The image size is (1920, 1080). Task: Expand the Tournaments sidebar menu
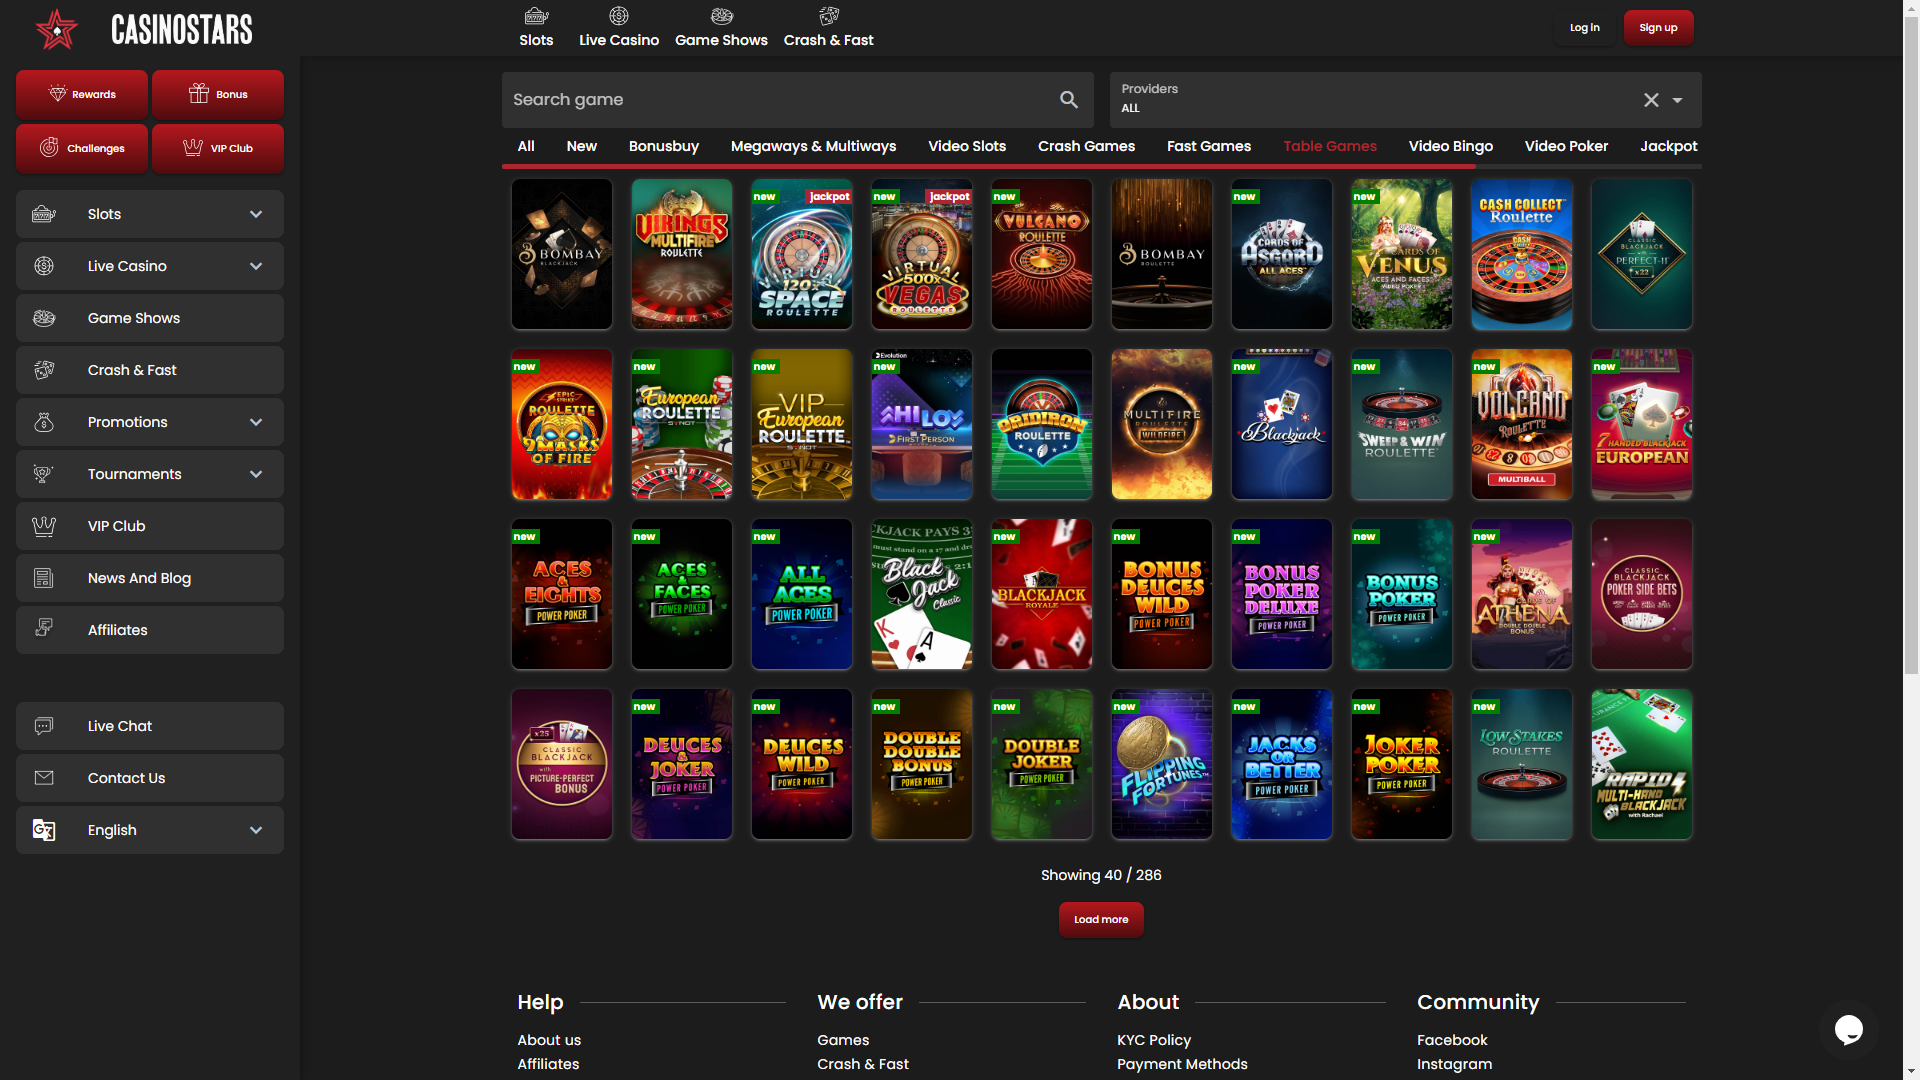point(256,474)
